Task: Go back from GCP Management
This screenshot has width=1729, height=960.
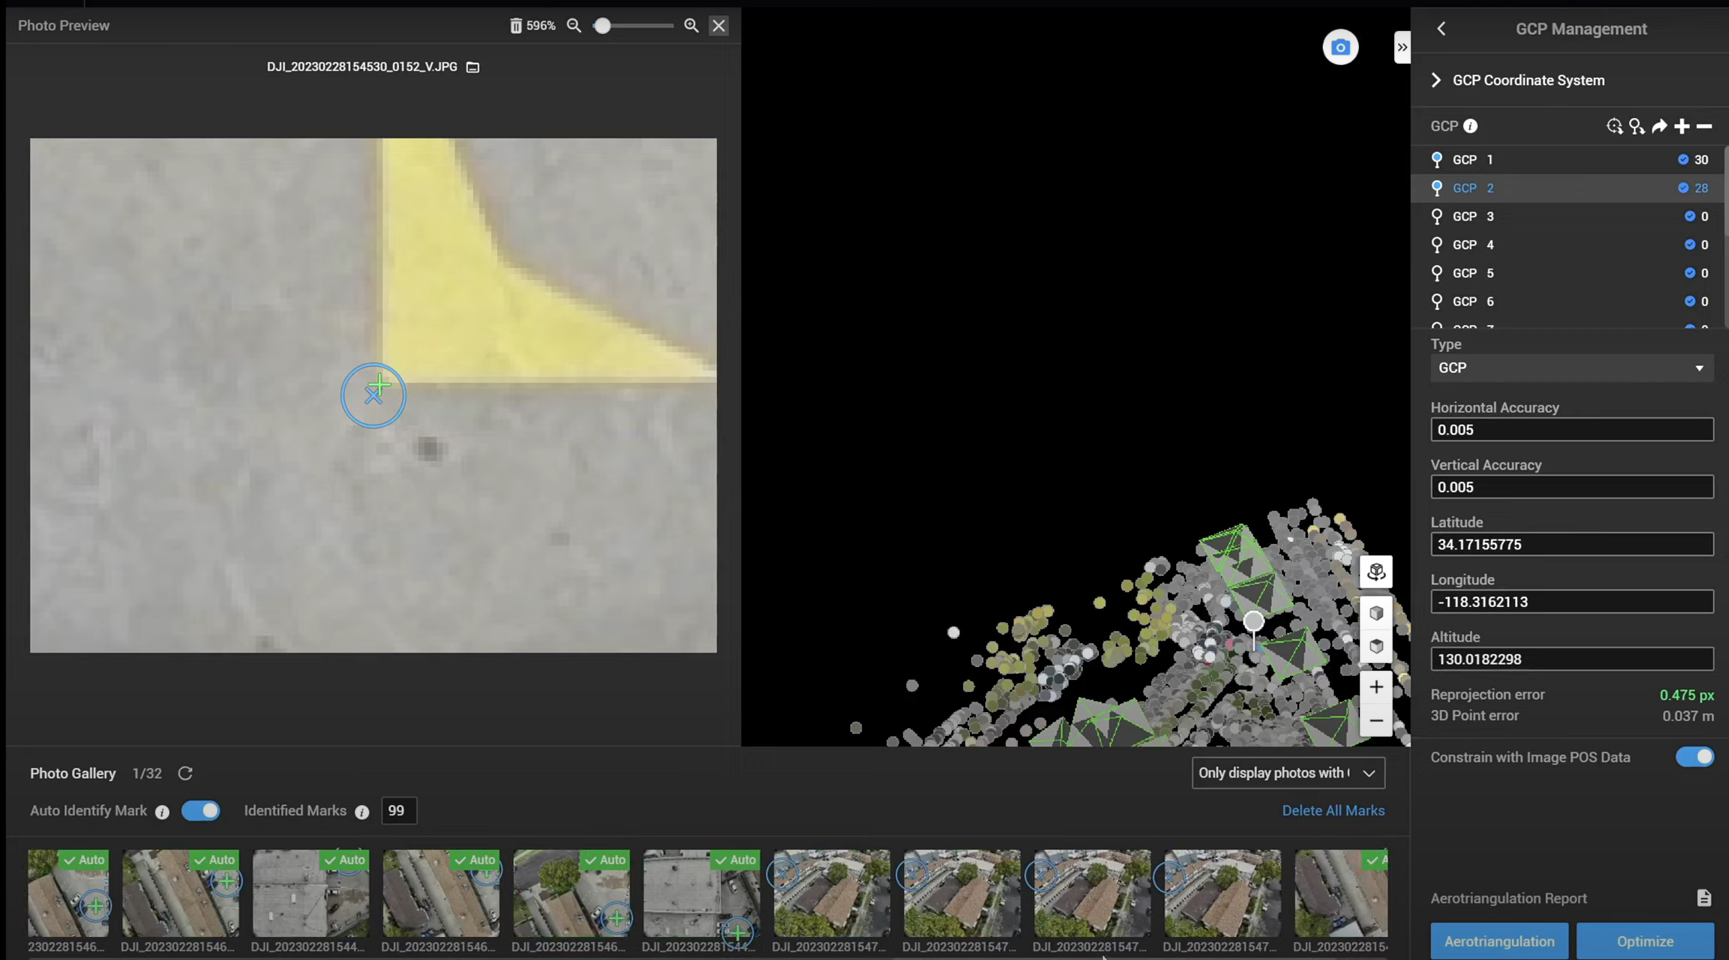Action: pyautogui.click(x=1441, y=29)
